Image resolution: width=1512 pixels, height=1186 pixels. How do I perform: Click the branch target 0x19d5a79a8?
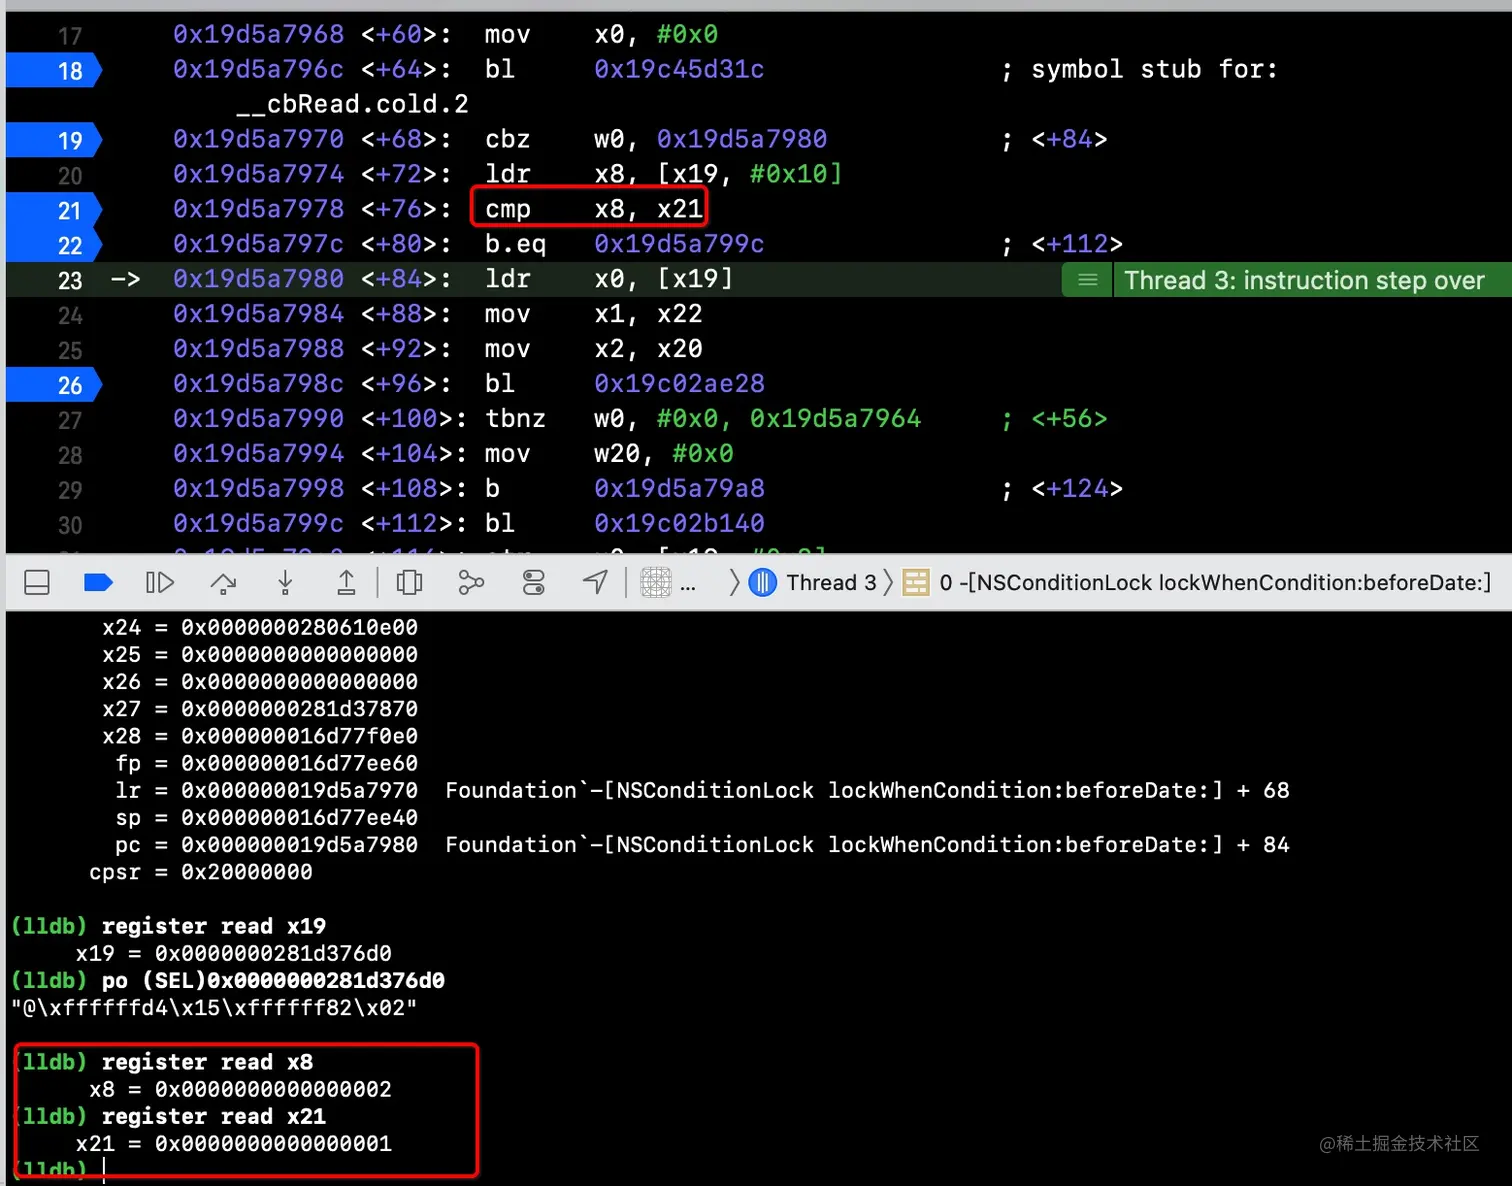click(679, 488)
